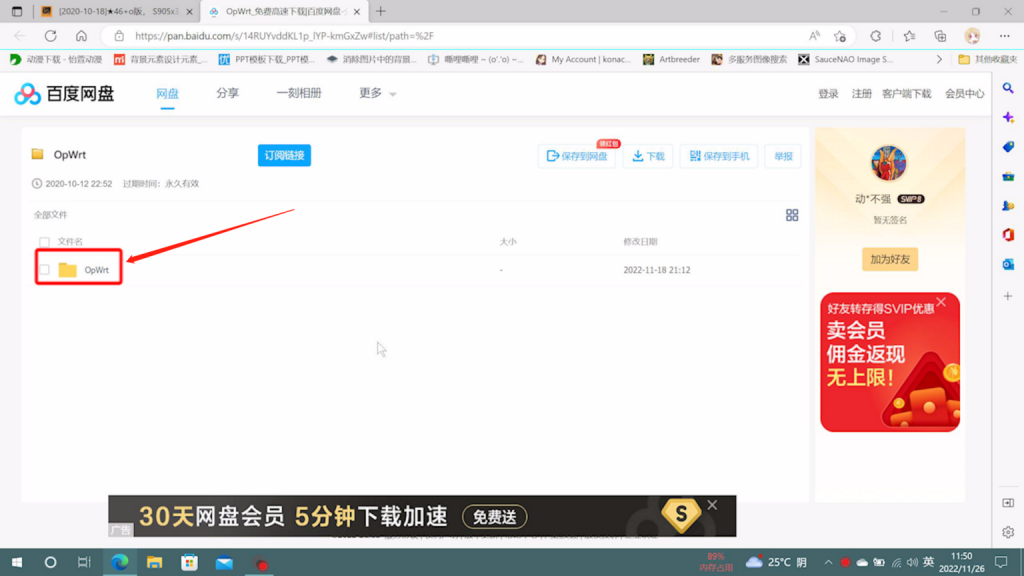Go back to previous page
1024x576 pixels.
(x=20, y=36)
